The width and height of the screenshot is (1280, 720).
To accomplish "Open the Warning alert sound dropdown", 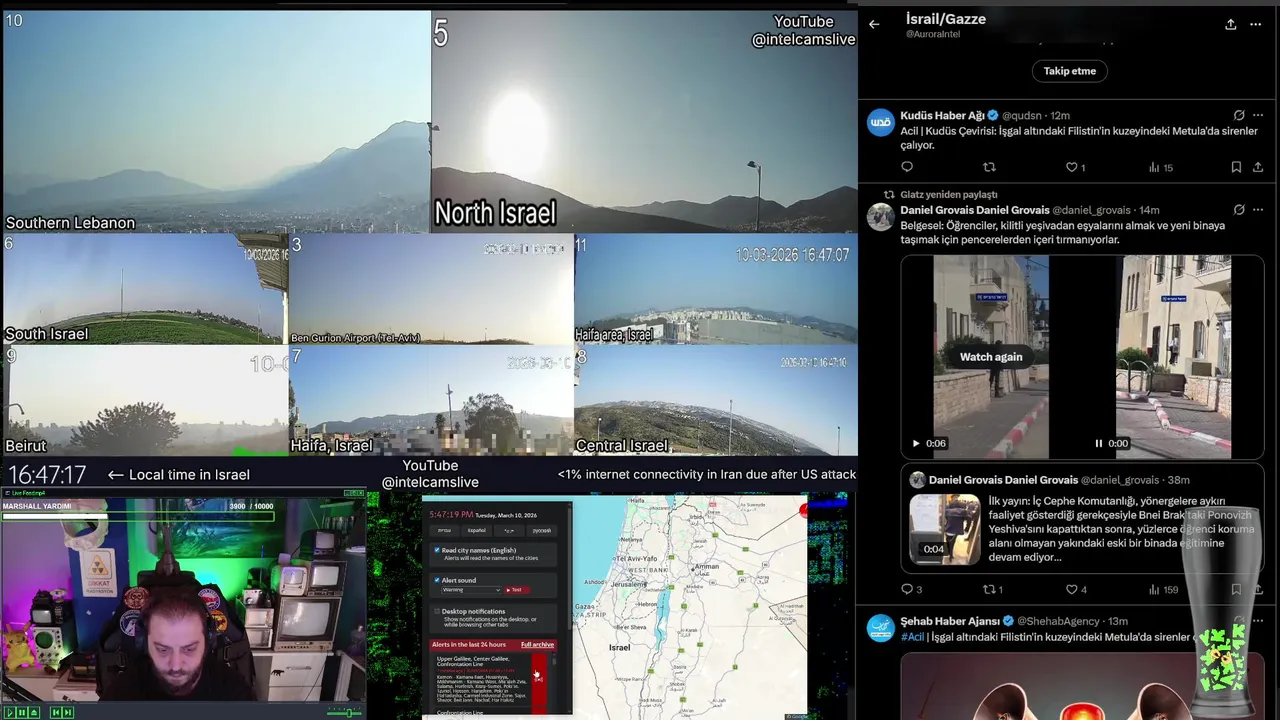I will click(471, 590).
